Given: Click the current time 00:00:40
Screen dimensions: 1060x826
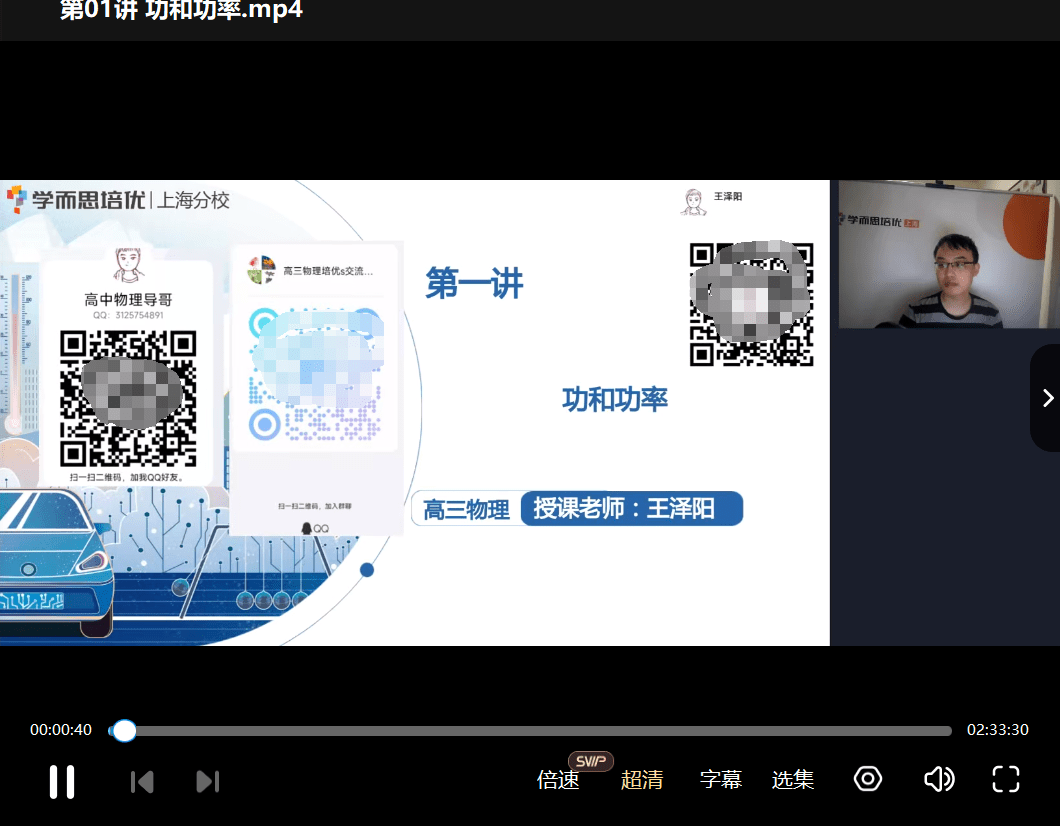Looking at the screenshot, I should coord(61,730).
